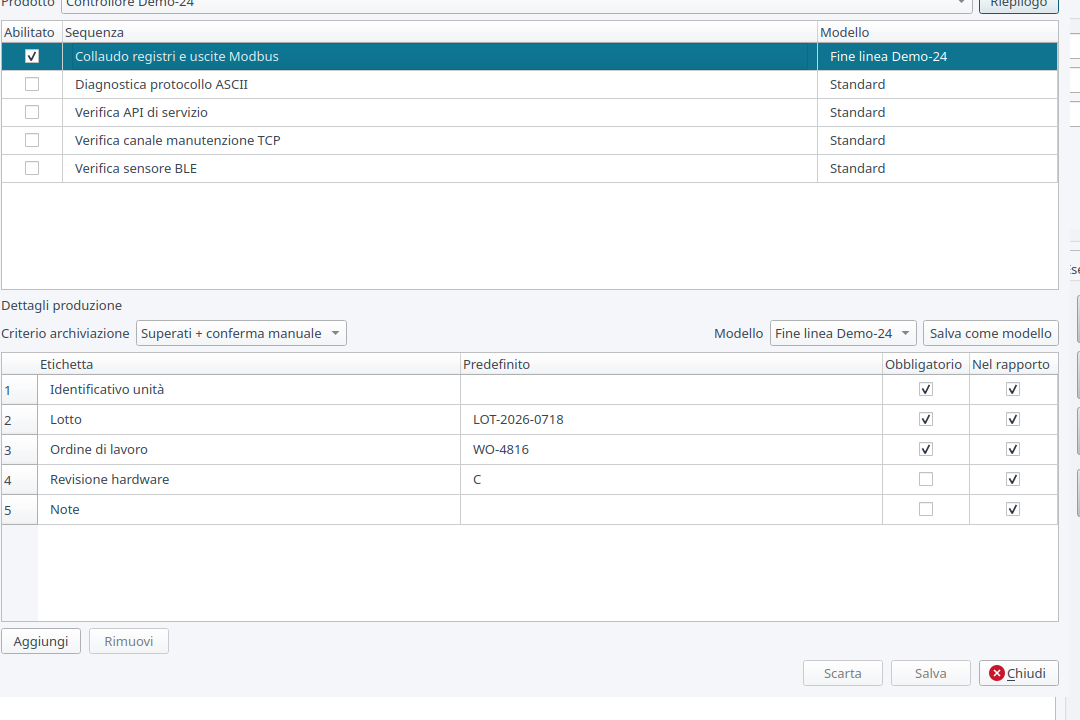
Task: Toggle Nel rapporto for Lotto
Action: click(1012, 420)
